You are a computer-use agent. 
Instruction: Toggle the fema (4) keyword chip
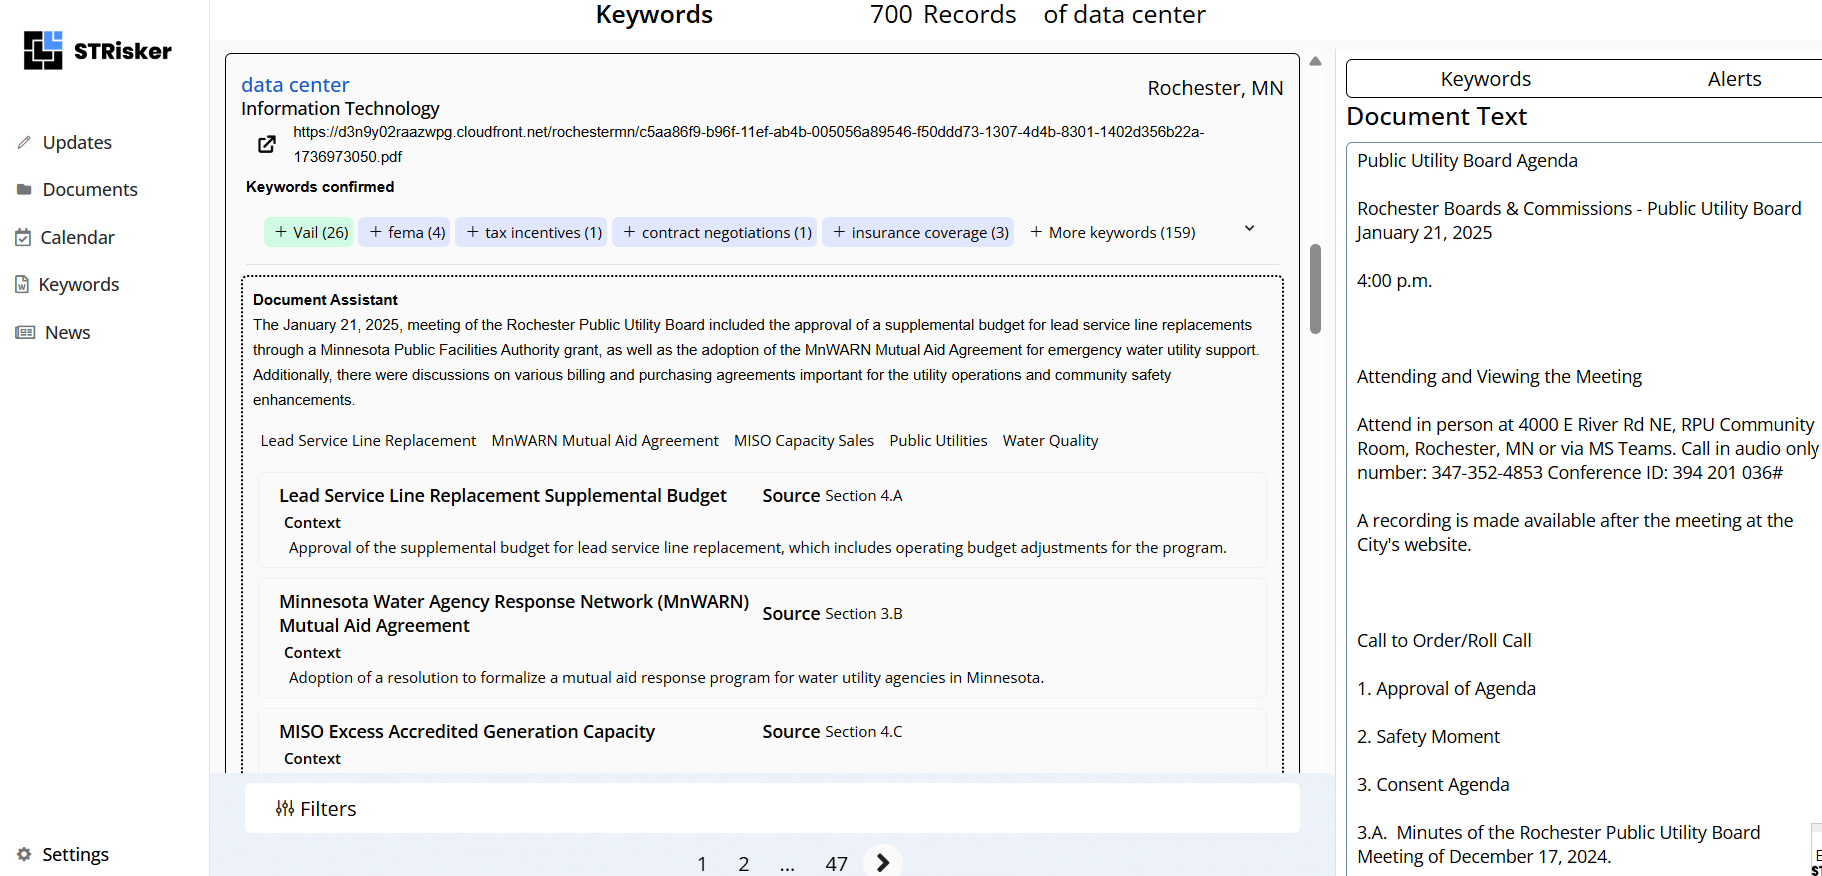coord(405,232)
